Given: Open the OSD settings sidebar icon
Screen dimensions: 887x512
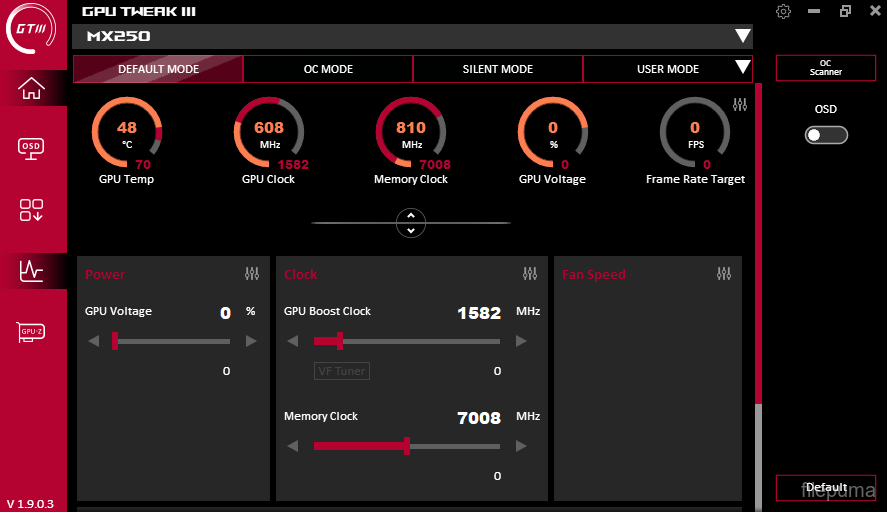Looking at the screenshot, I should [x=32, y=148].
